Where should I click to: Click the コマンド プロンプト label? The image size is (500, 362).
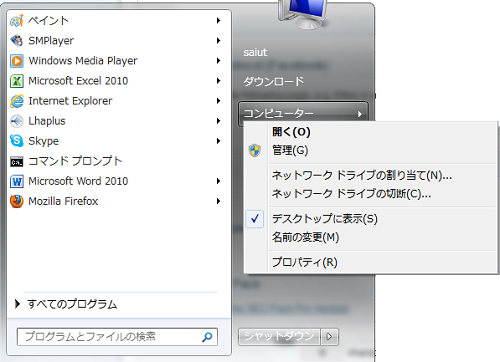pyautogui.click(x=75, y=161)
